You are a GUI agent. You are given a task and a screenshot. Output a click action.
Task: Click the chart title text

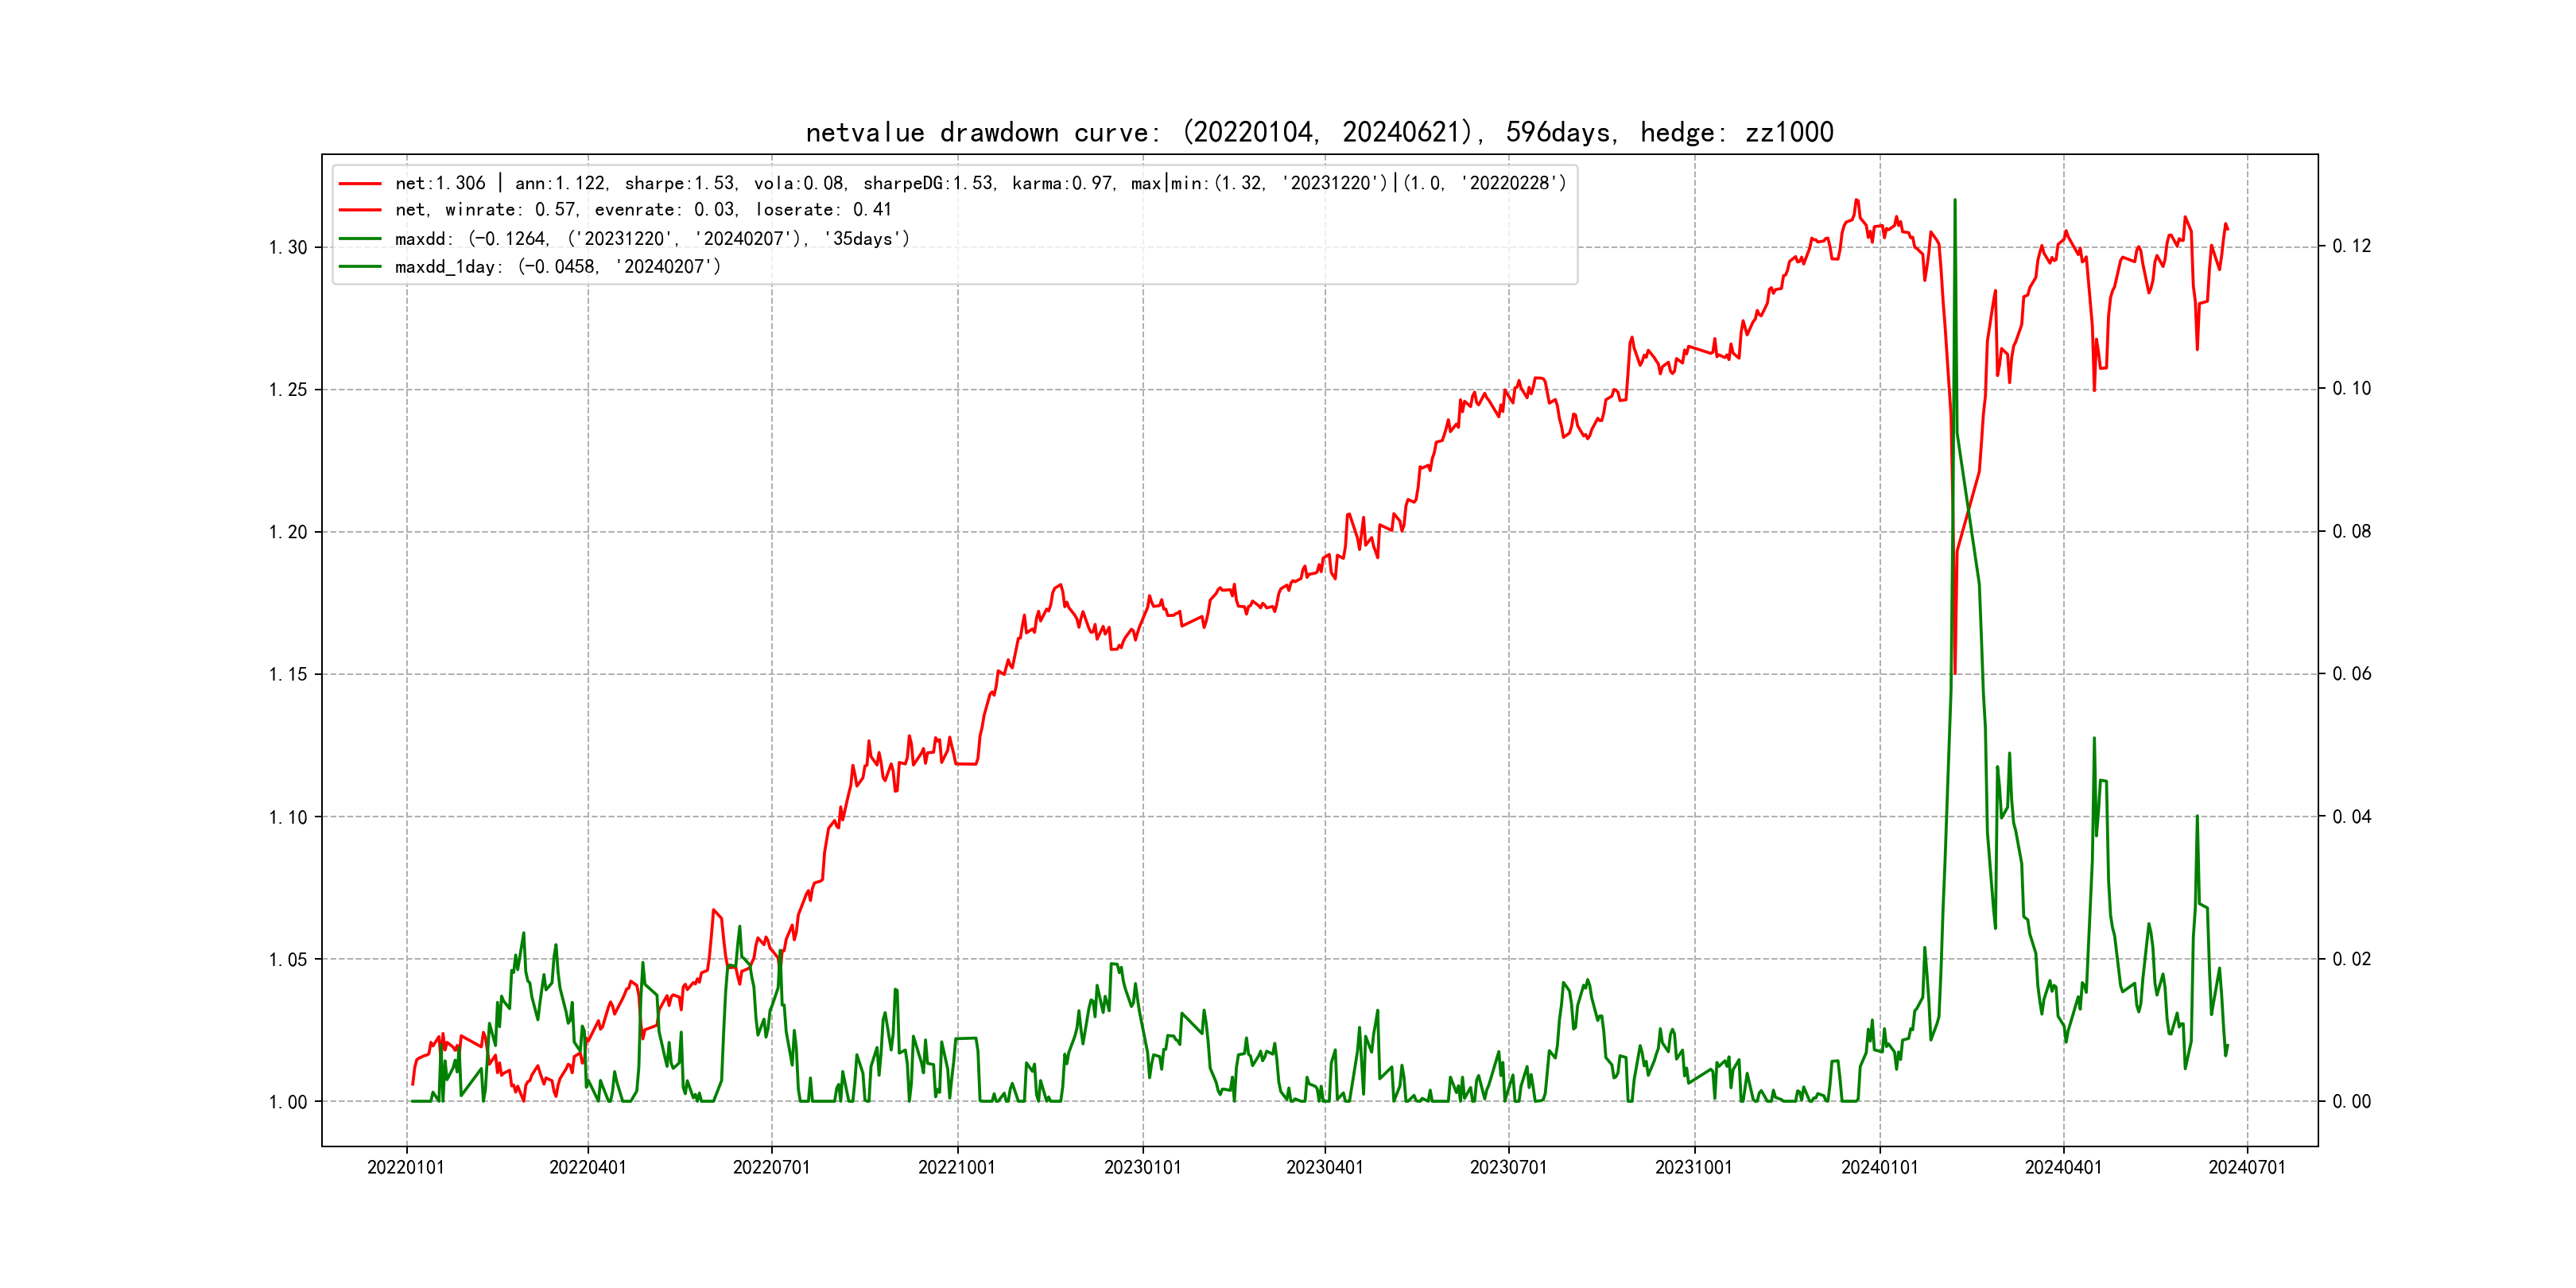(x=1319, y=132)
